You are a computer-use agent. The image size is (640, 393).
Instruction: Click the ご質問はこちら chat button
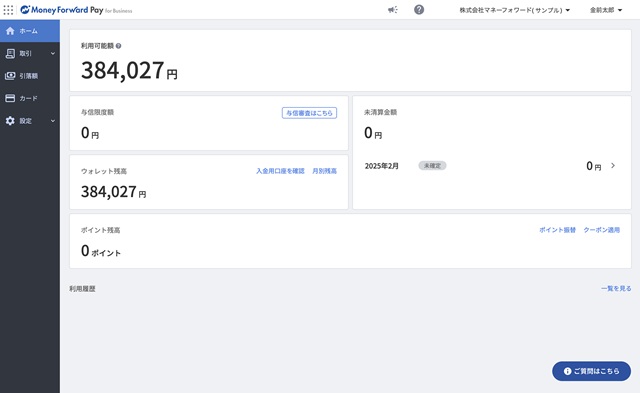click(x=591, y=371)
